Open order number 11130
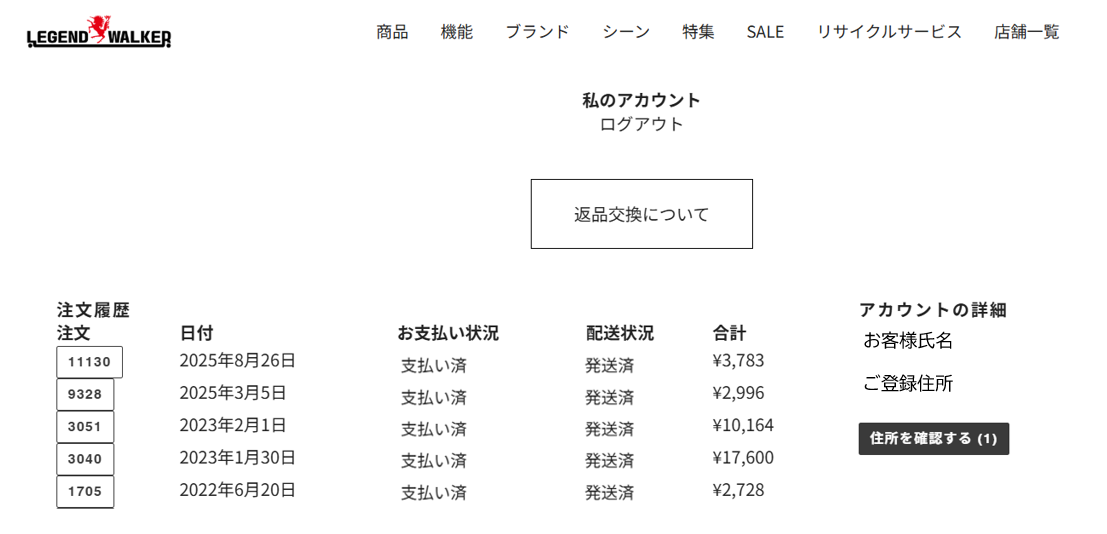The image size is (1107, 534). [89, 362]
